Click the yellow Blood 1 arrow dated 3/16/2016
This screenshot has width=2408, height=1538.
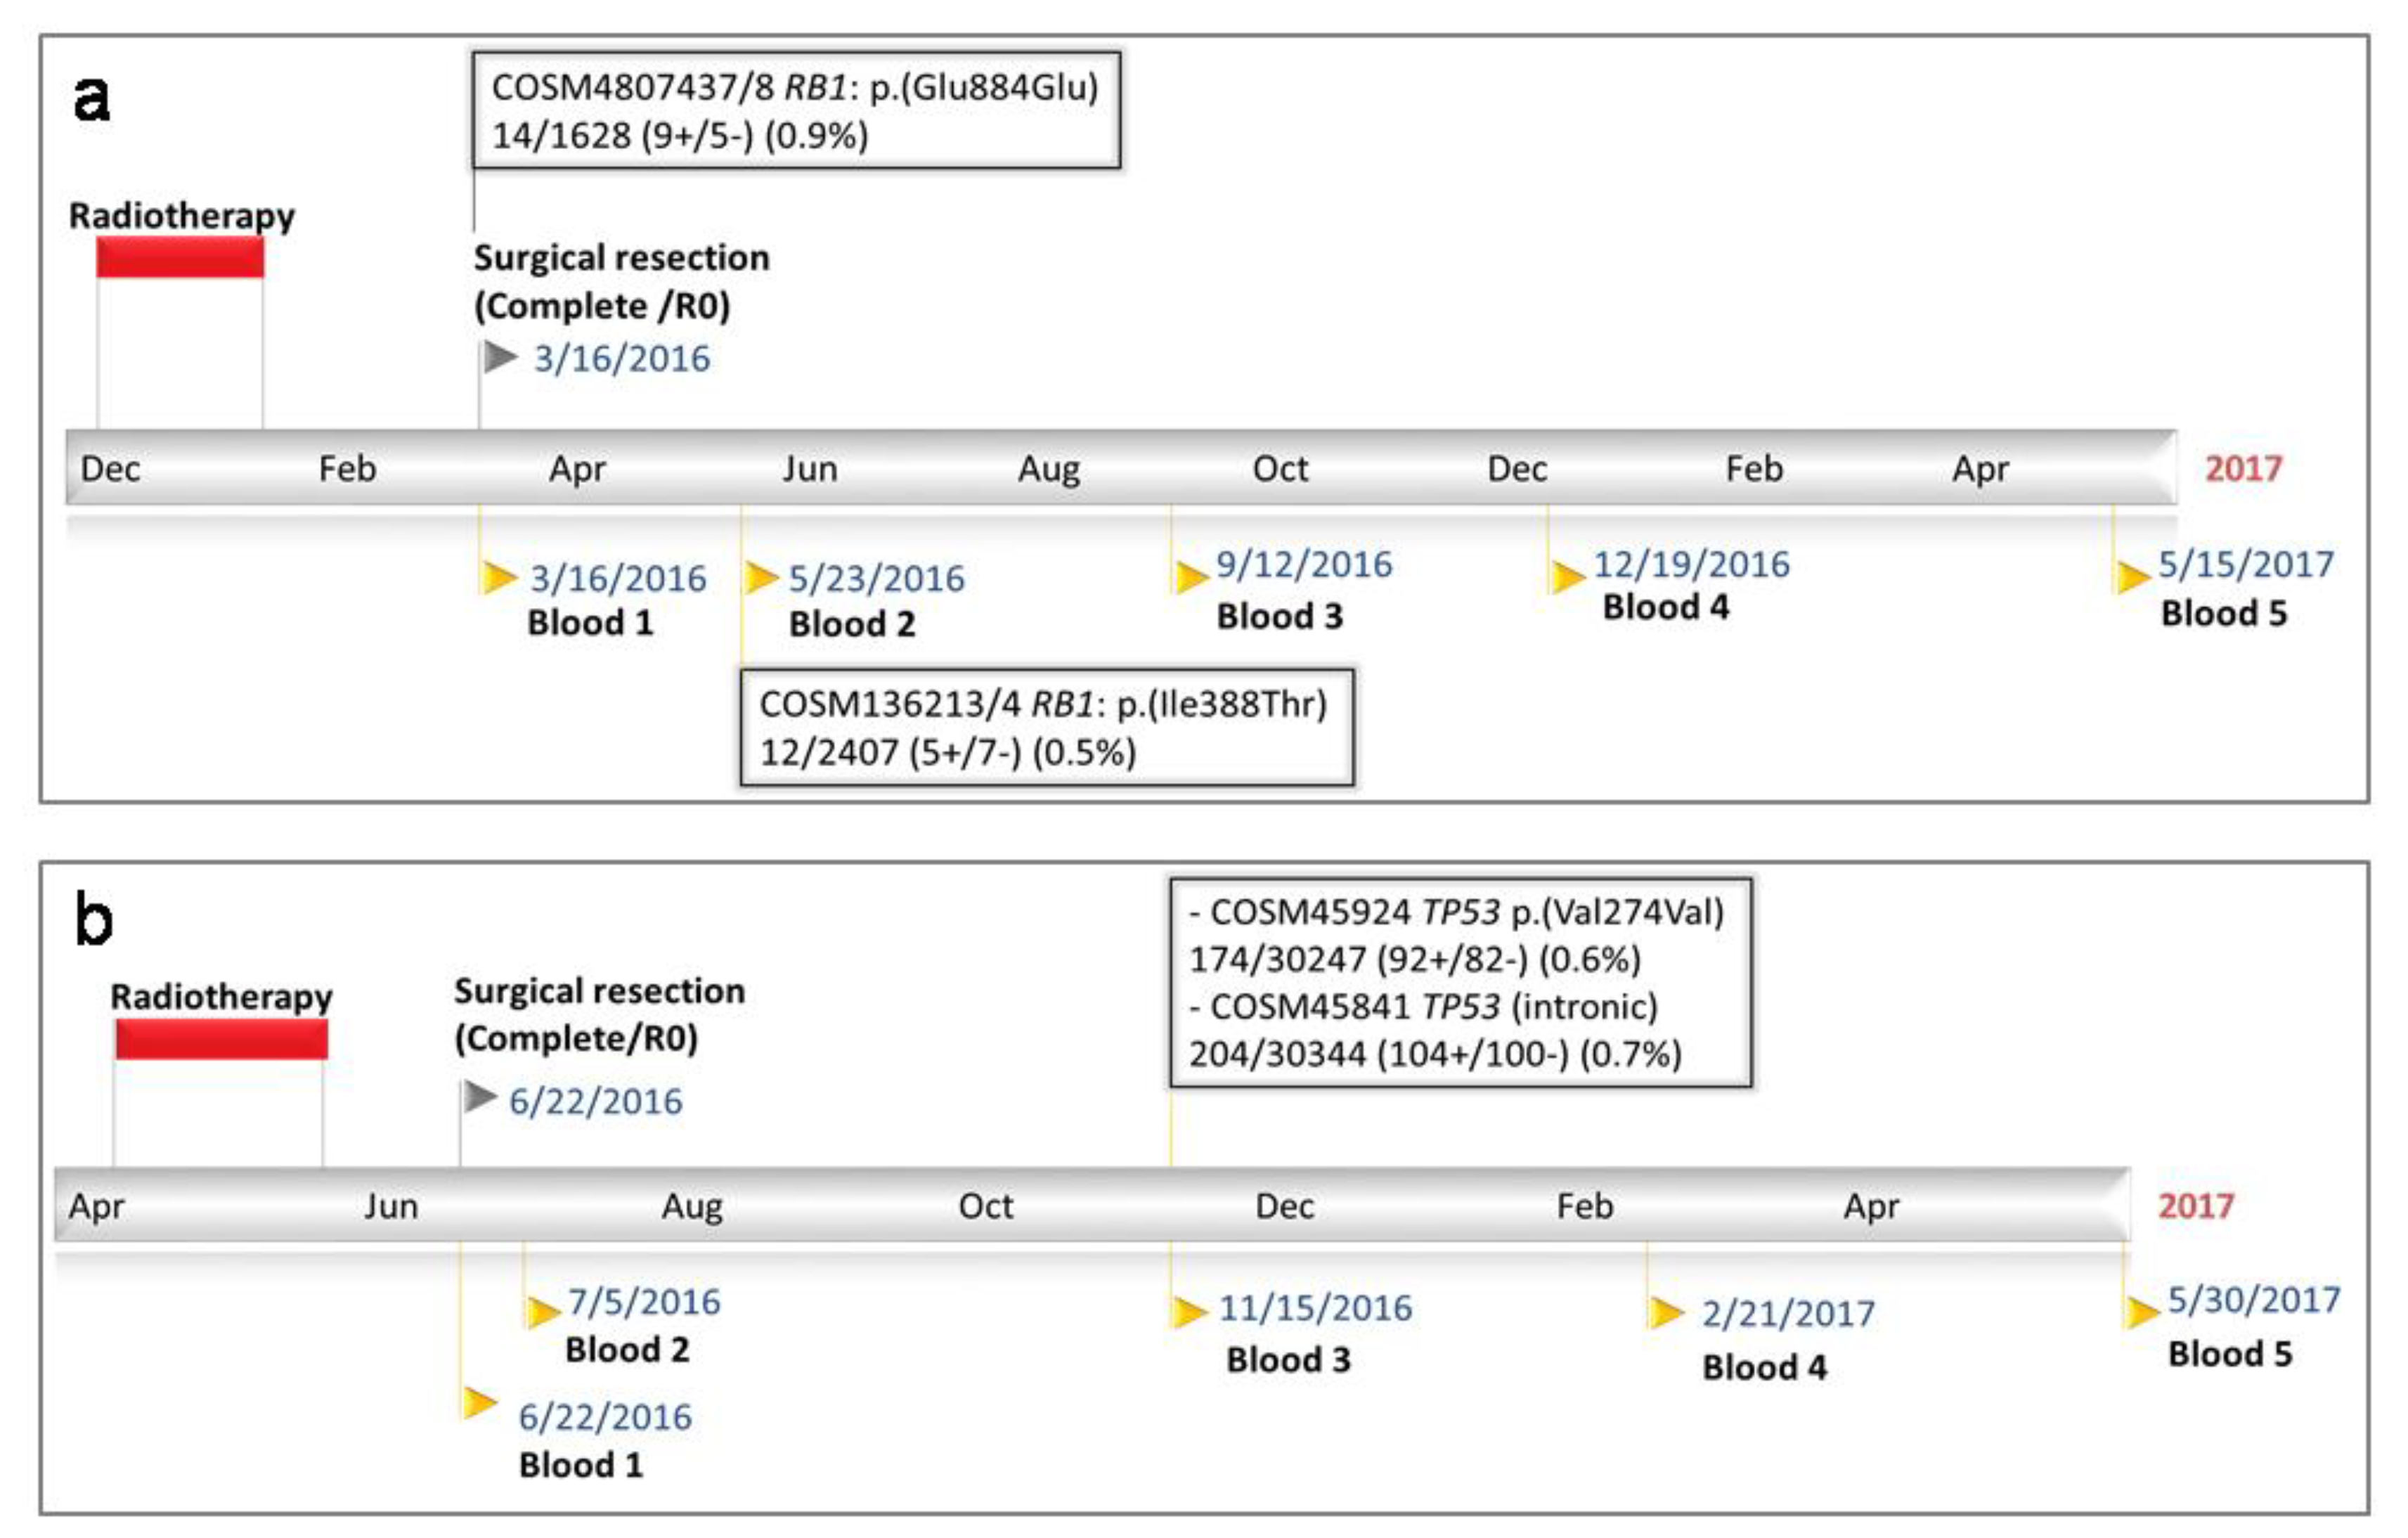point(498,577)
